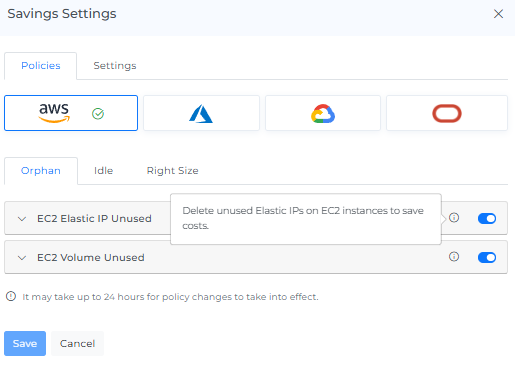Image resolution: width=515 pixels, height=376 pixels.
Task: Expand the EC2 Elastic IP Unused chevron
Action: click(x=22, y=219)
